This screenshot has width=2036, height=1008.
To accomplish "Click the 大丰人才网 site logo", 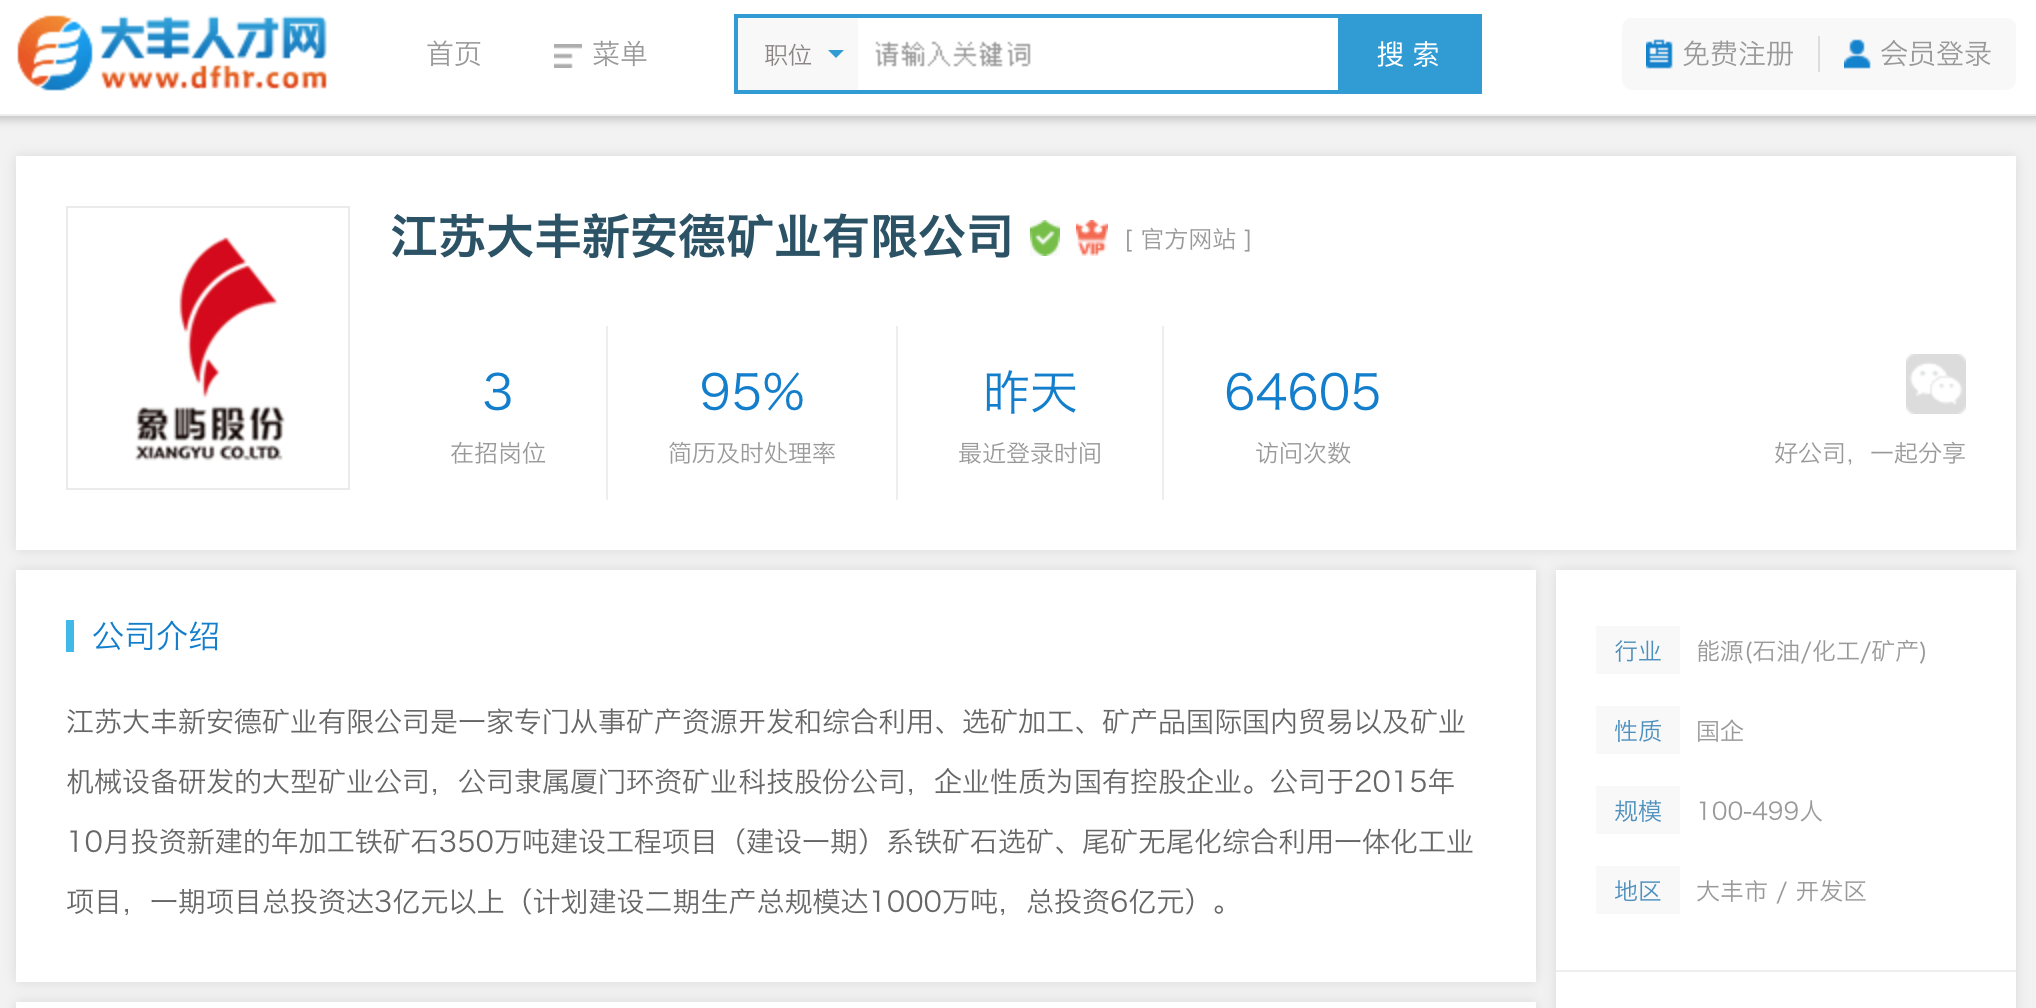I will (x=172, y=54).
